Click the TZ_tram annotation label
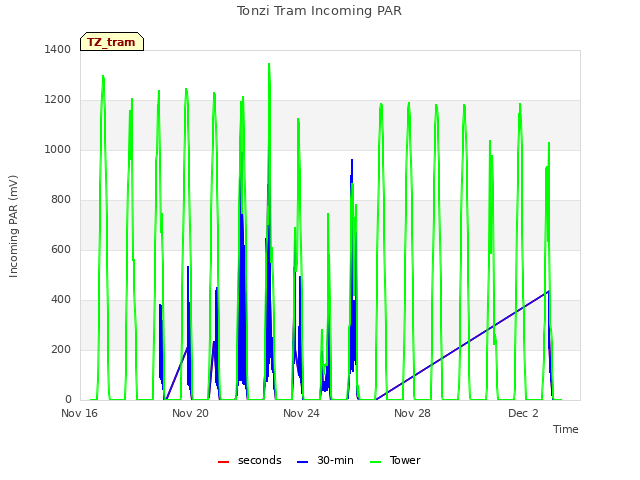Viewport: 640px width, 480px height. 112,42
